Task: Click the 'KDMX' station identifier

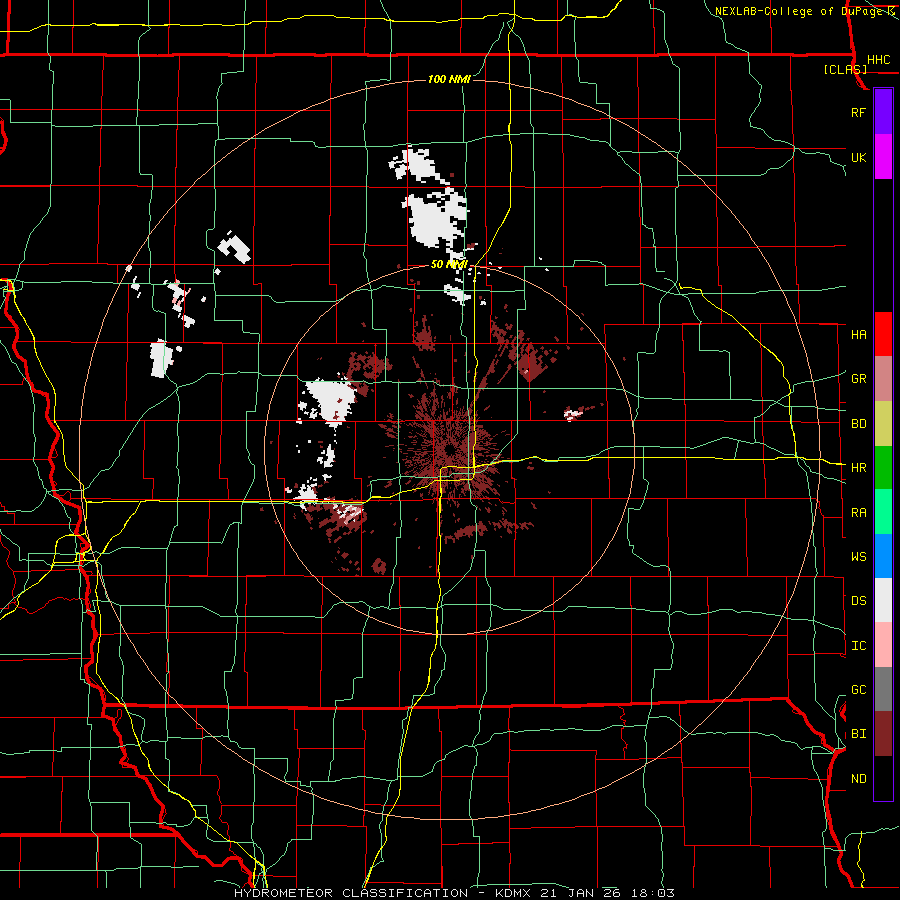Action: point(514,893)
